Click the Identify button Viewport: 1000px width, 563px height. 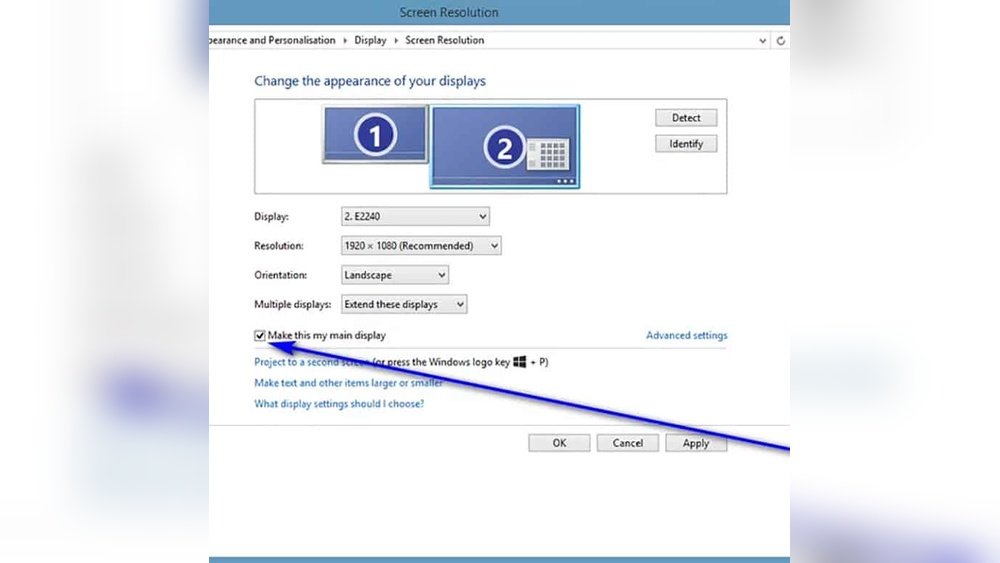(x=686, y=144)
